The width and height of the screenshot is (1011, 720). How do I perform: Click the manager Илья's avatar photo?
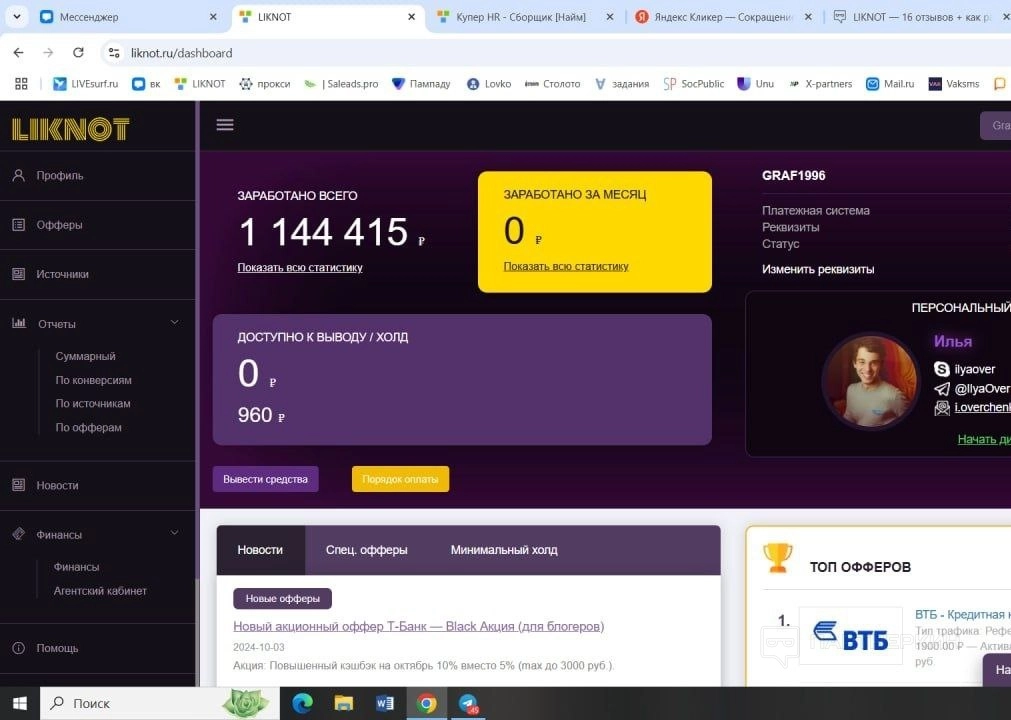click(x=870, y=382)
